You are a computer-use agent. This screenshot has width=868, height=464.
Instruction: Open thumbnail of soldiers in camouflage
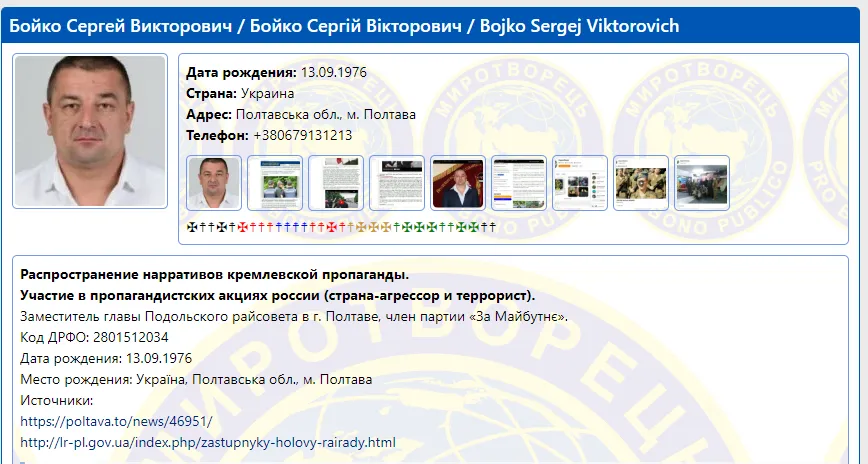[x=641, y=183]
